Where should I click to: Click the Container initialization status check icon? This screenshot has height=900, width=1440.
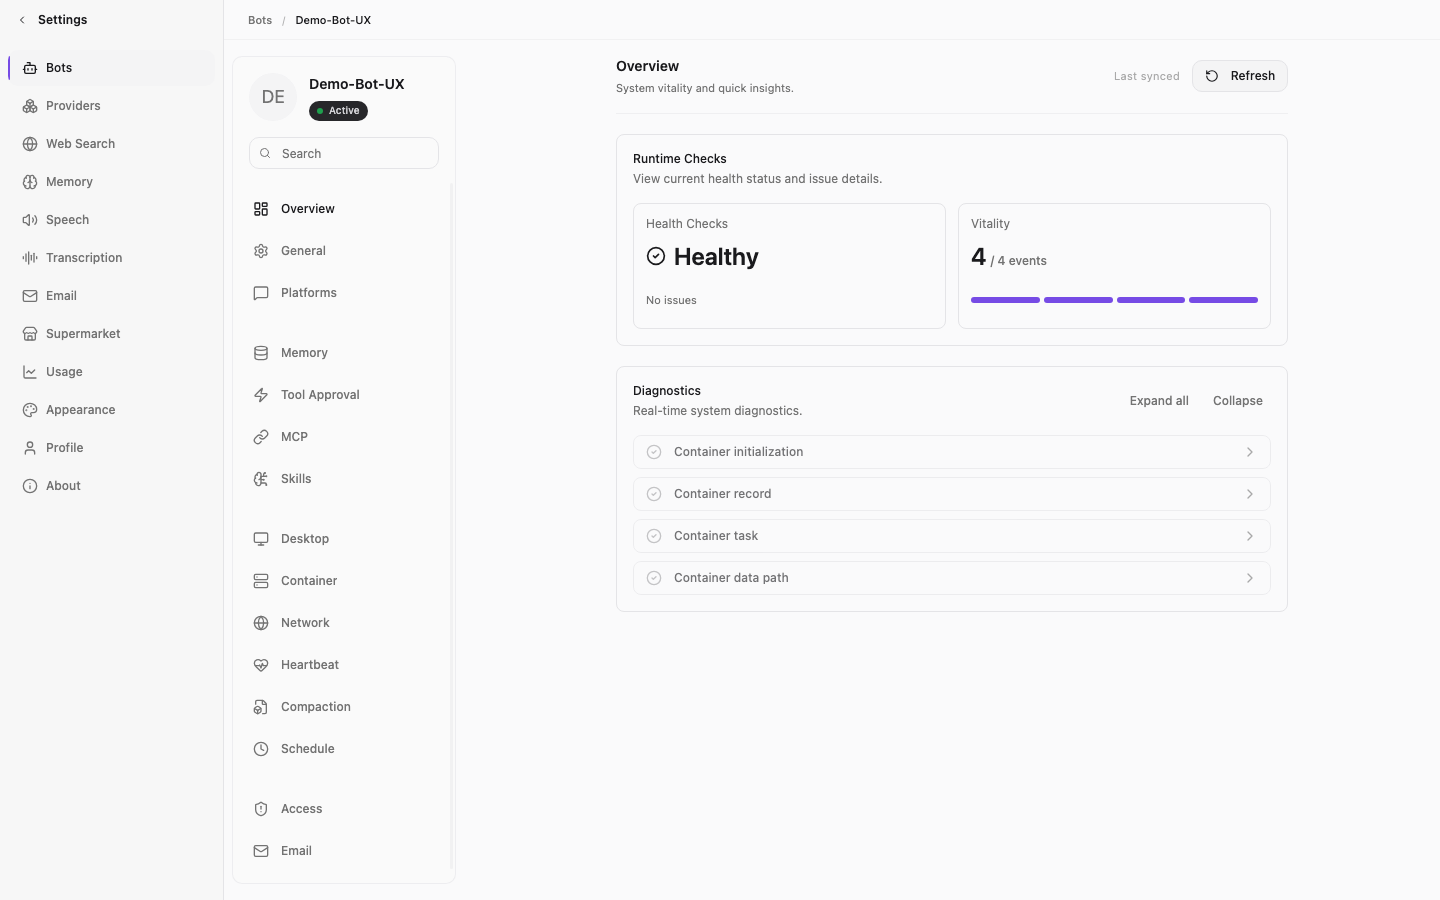654,452
